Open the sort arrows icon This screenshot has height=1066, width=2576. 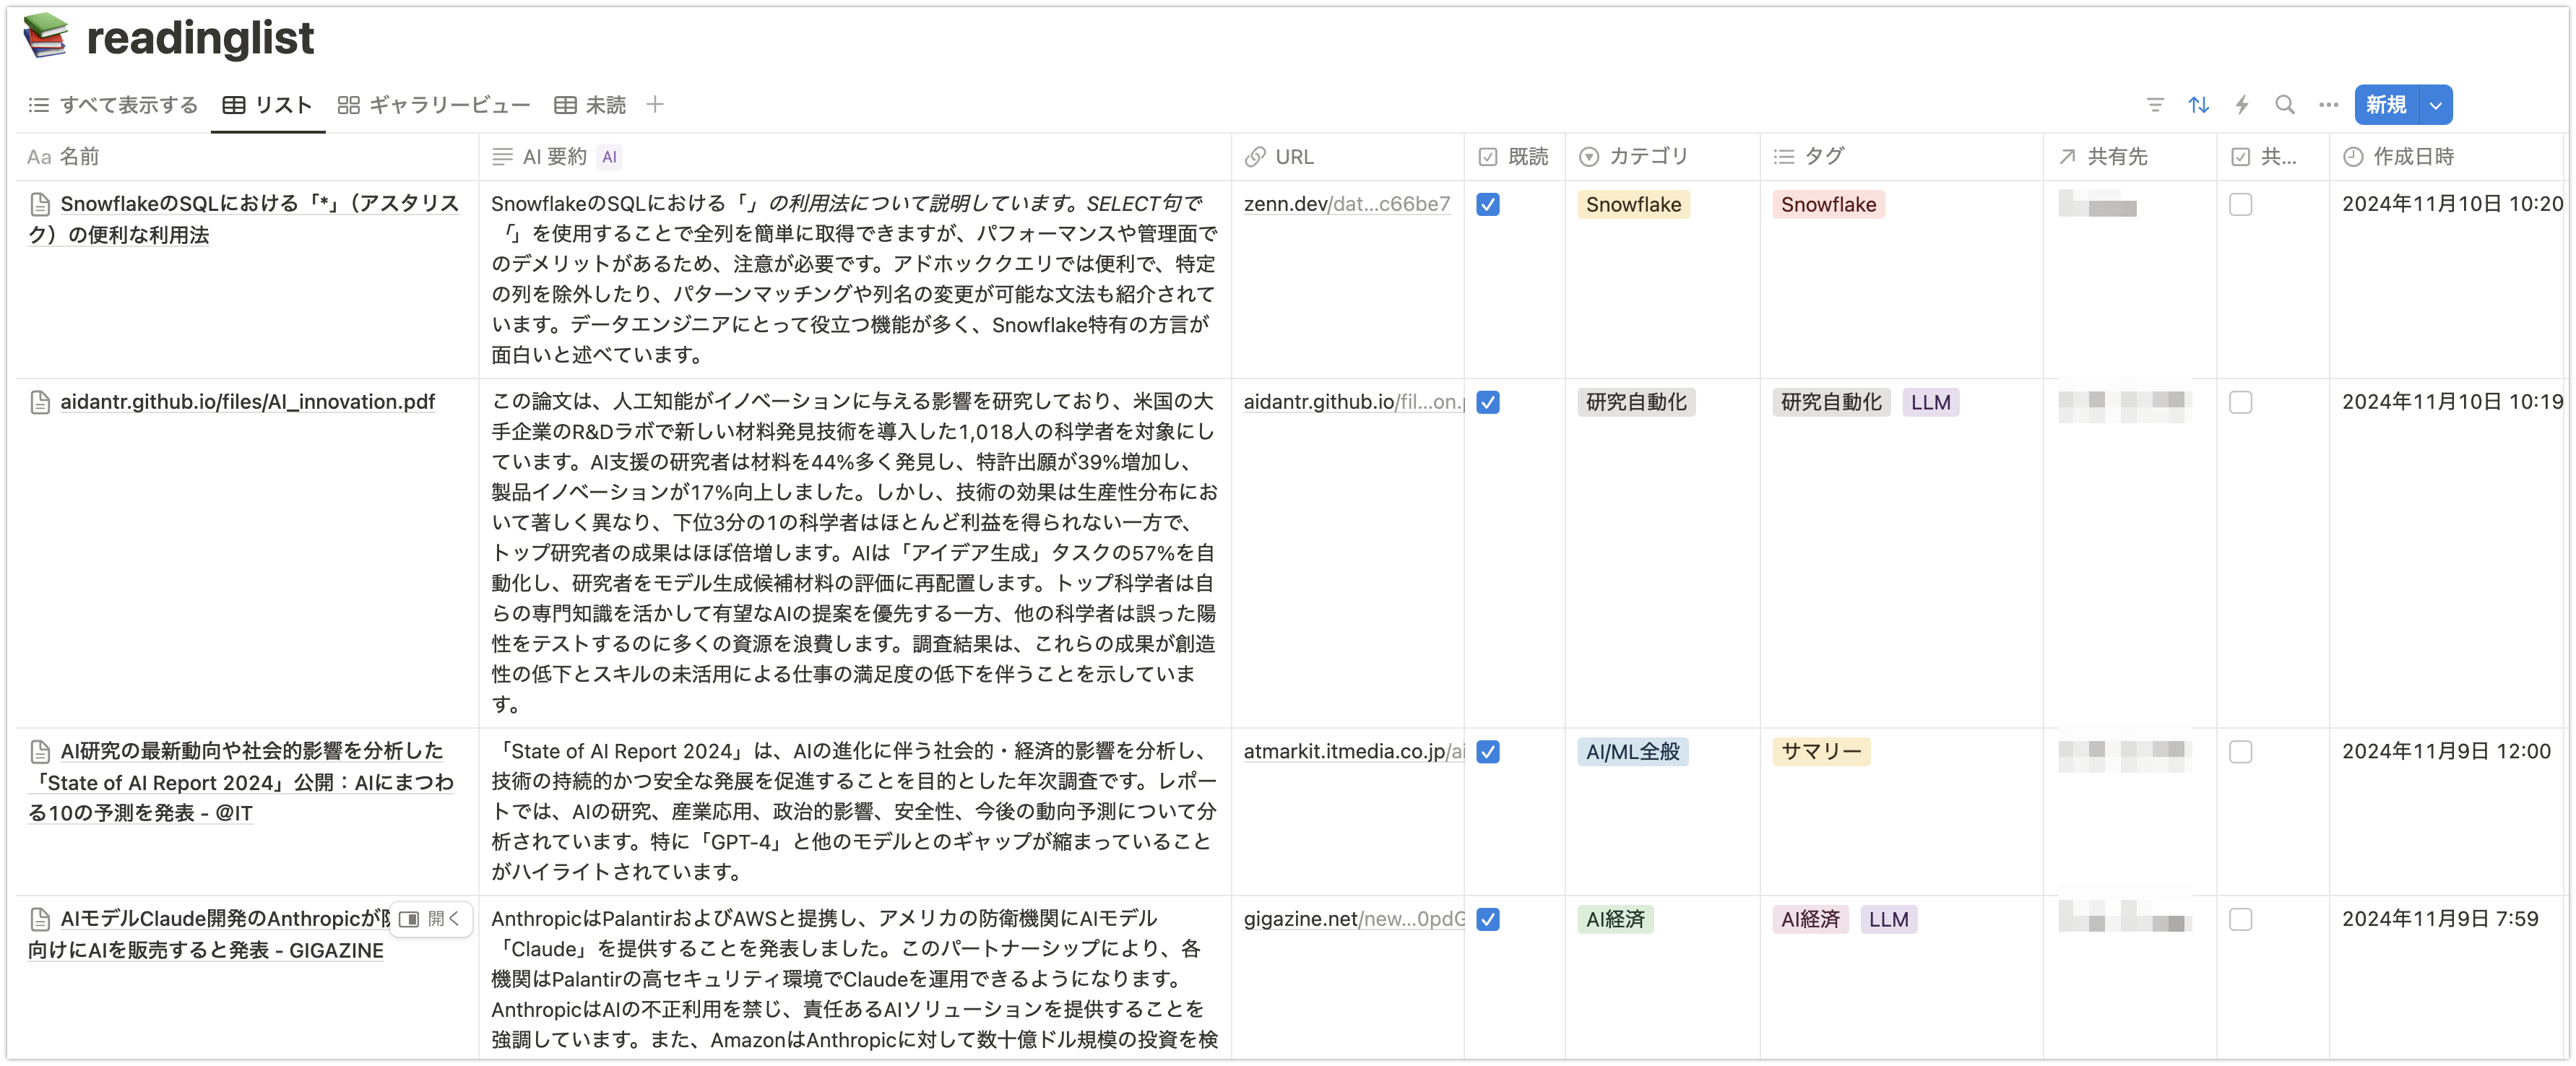[x=2198, y=105]
